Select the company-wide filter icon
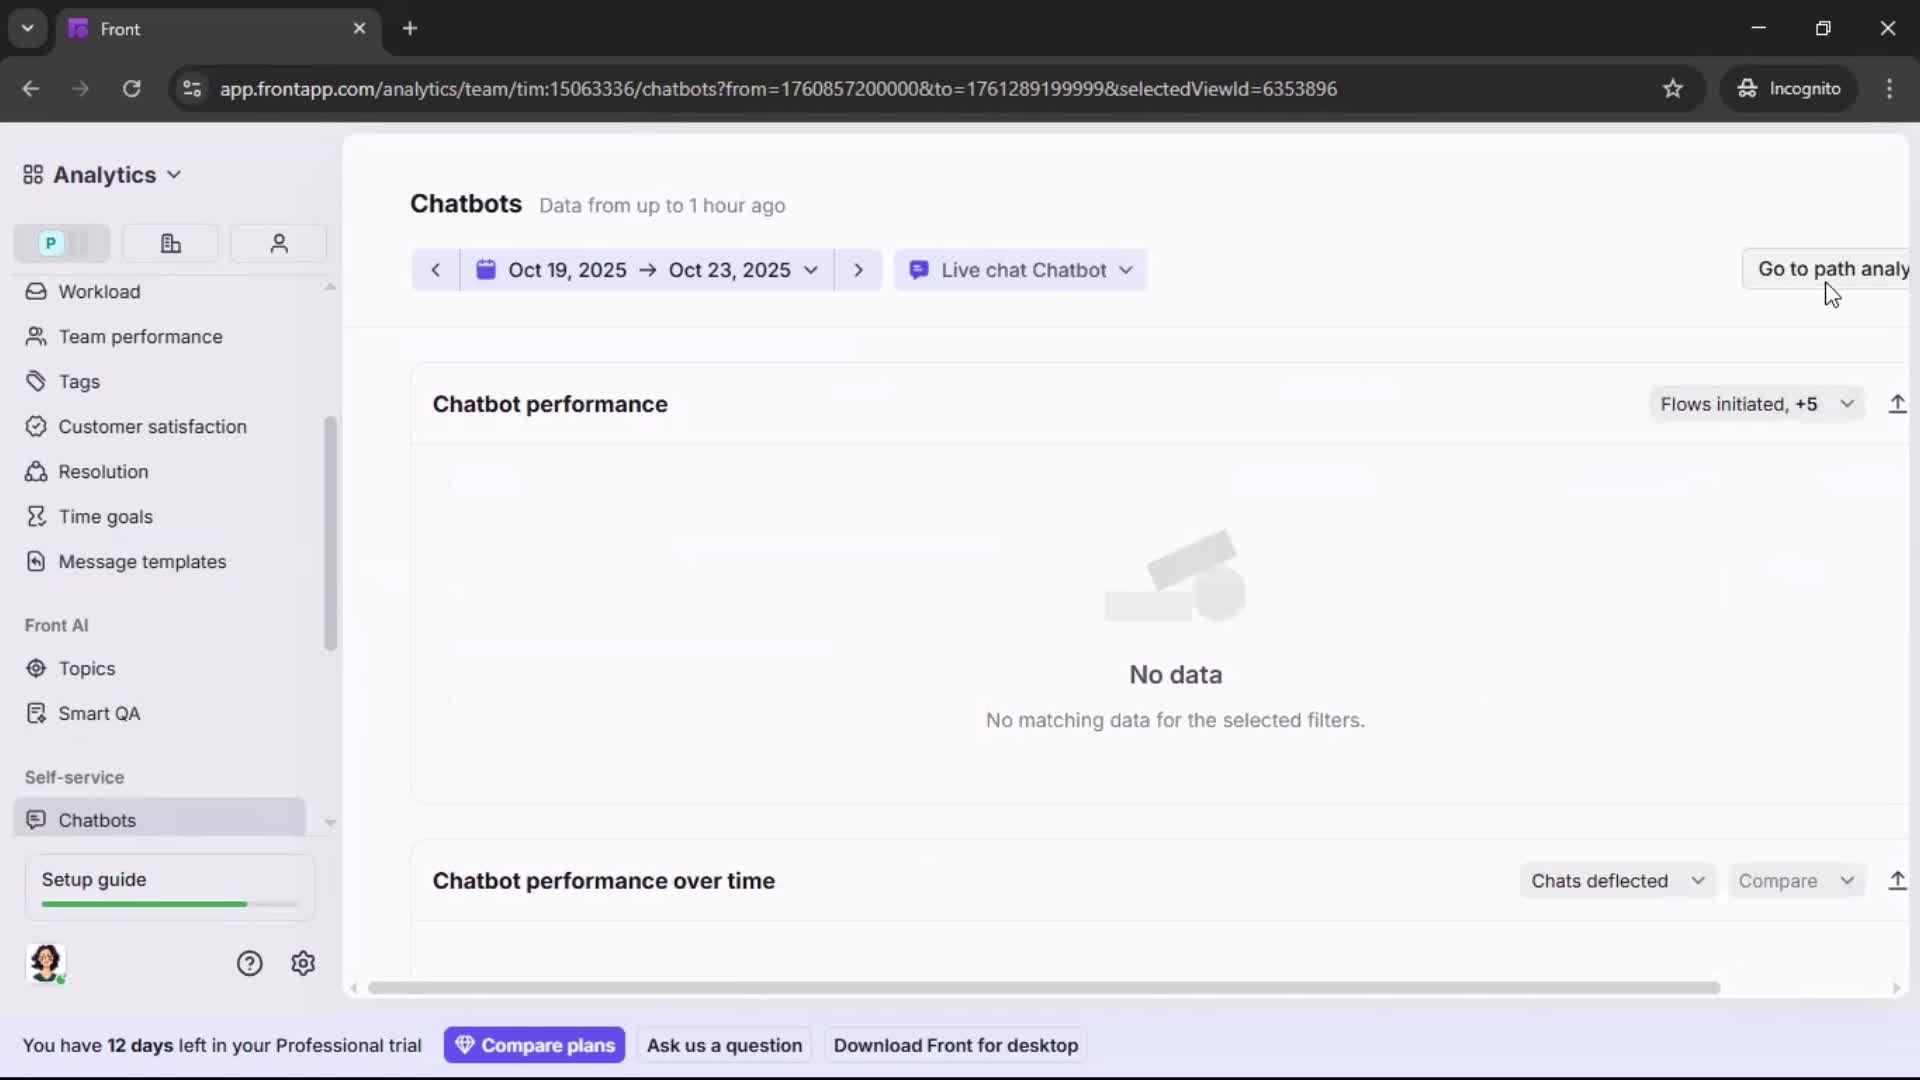Screen dimensions: 1920x1080 point(170,243)
